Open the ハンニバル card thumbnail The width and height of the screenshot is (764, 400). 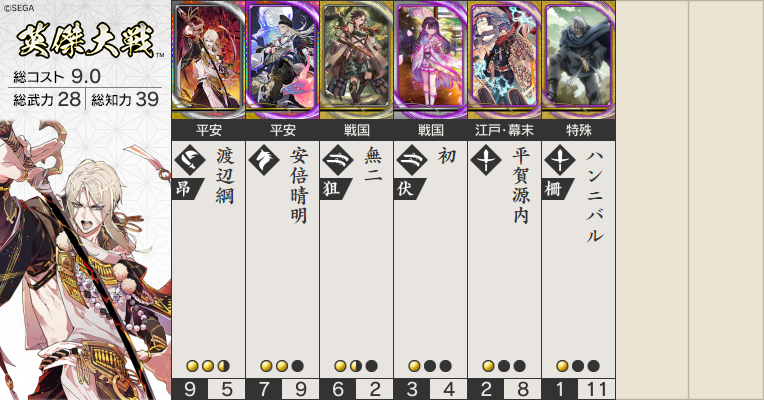(579, 59)
